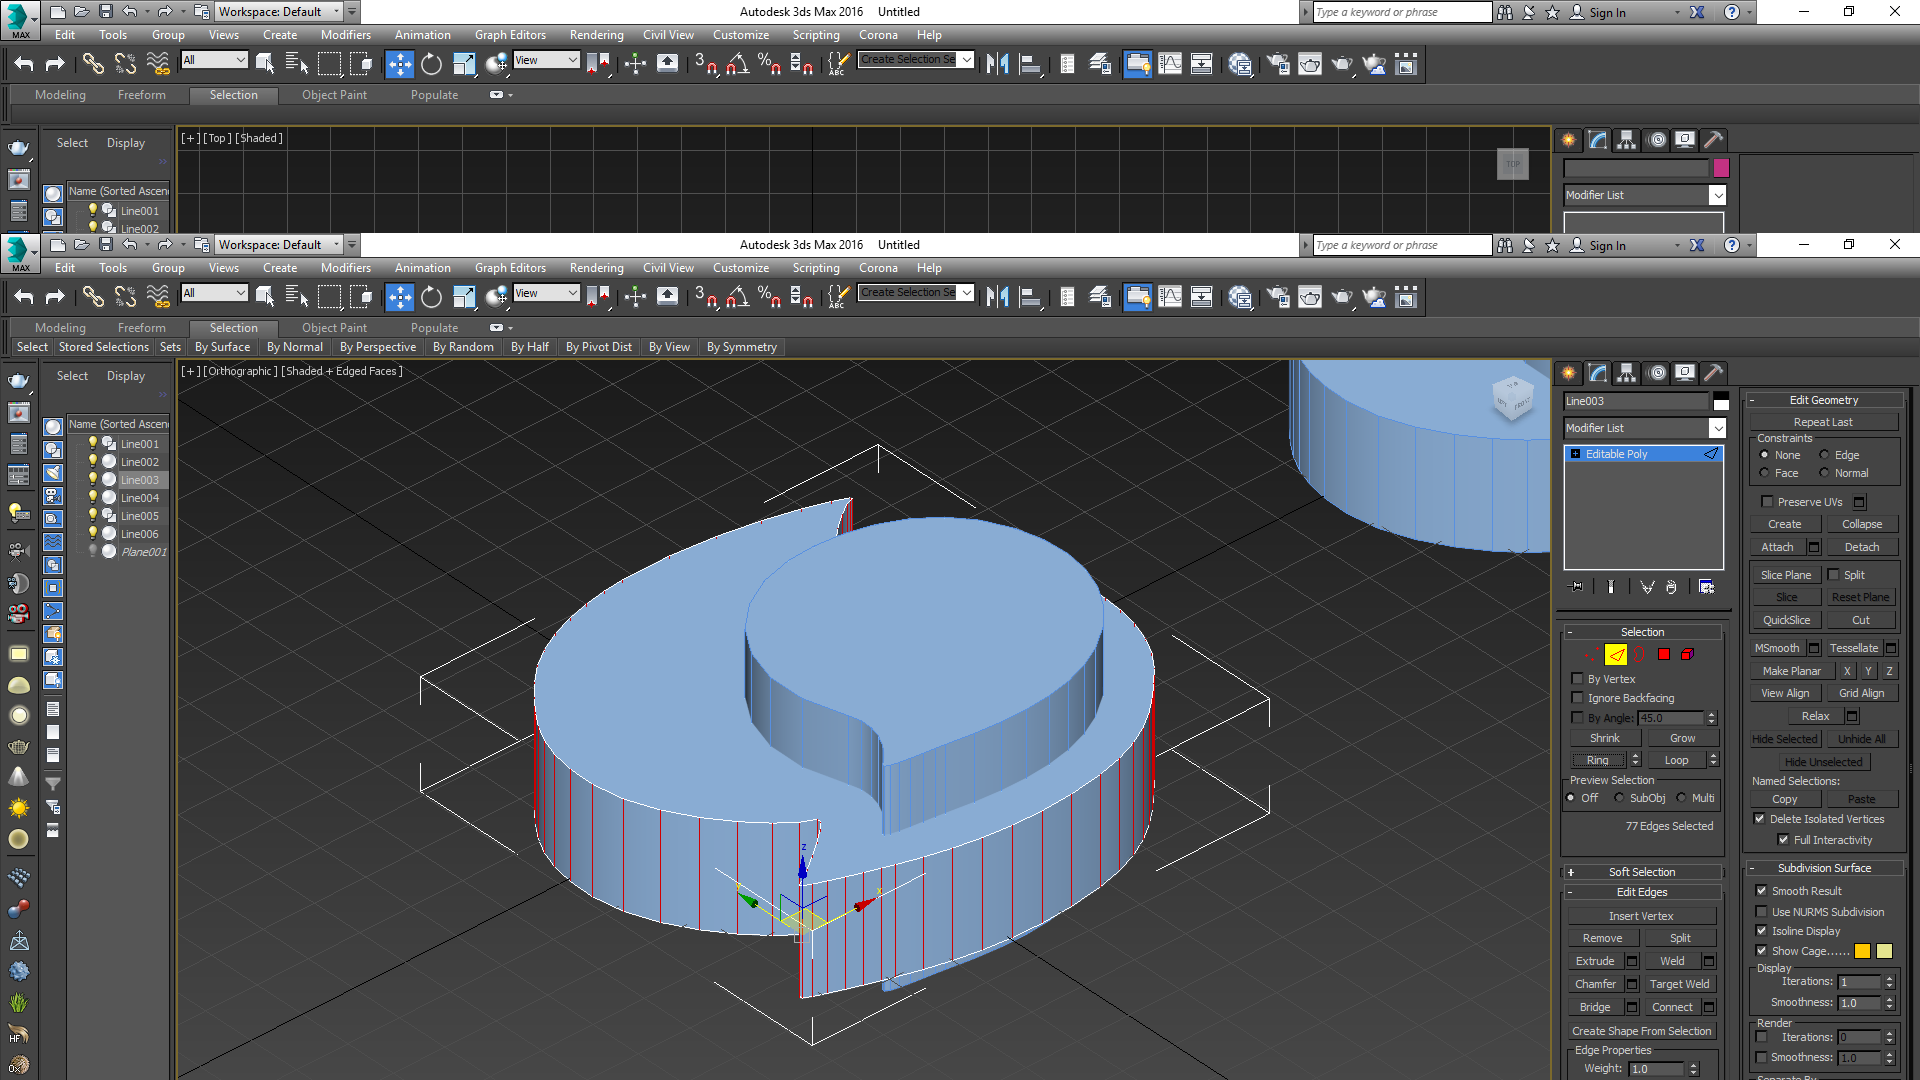
Task: Open reference coordinate View dropdown, front window
Action: pyautogui.click(x=546, y=293)
